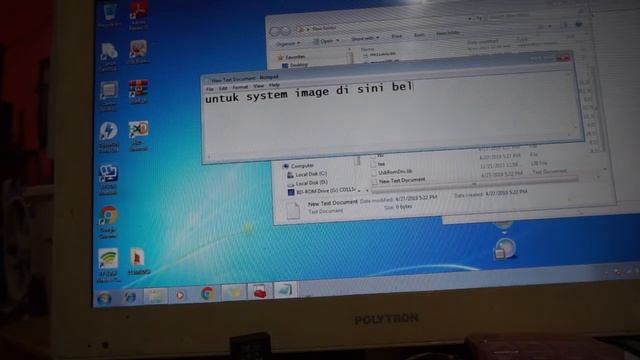This screenshot has width=640, height=360.
Task: Select the New Text Document file row
Action: pos(402,180)
